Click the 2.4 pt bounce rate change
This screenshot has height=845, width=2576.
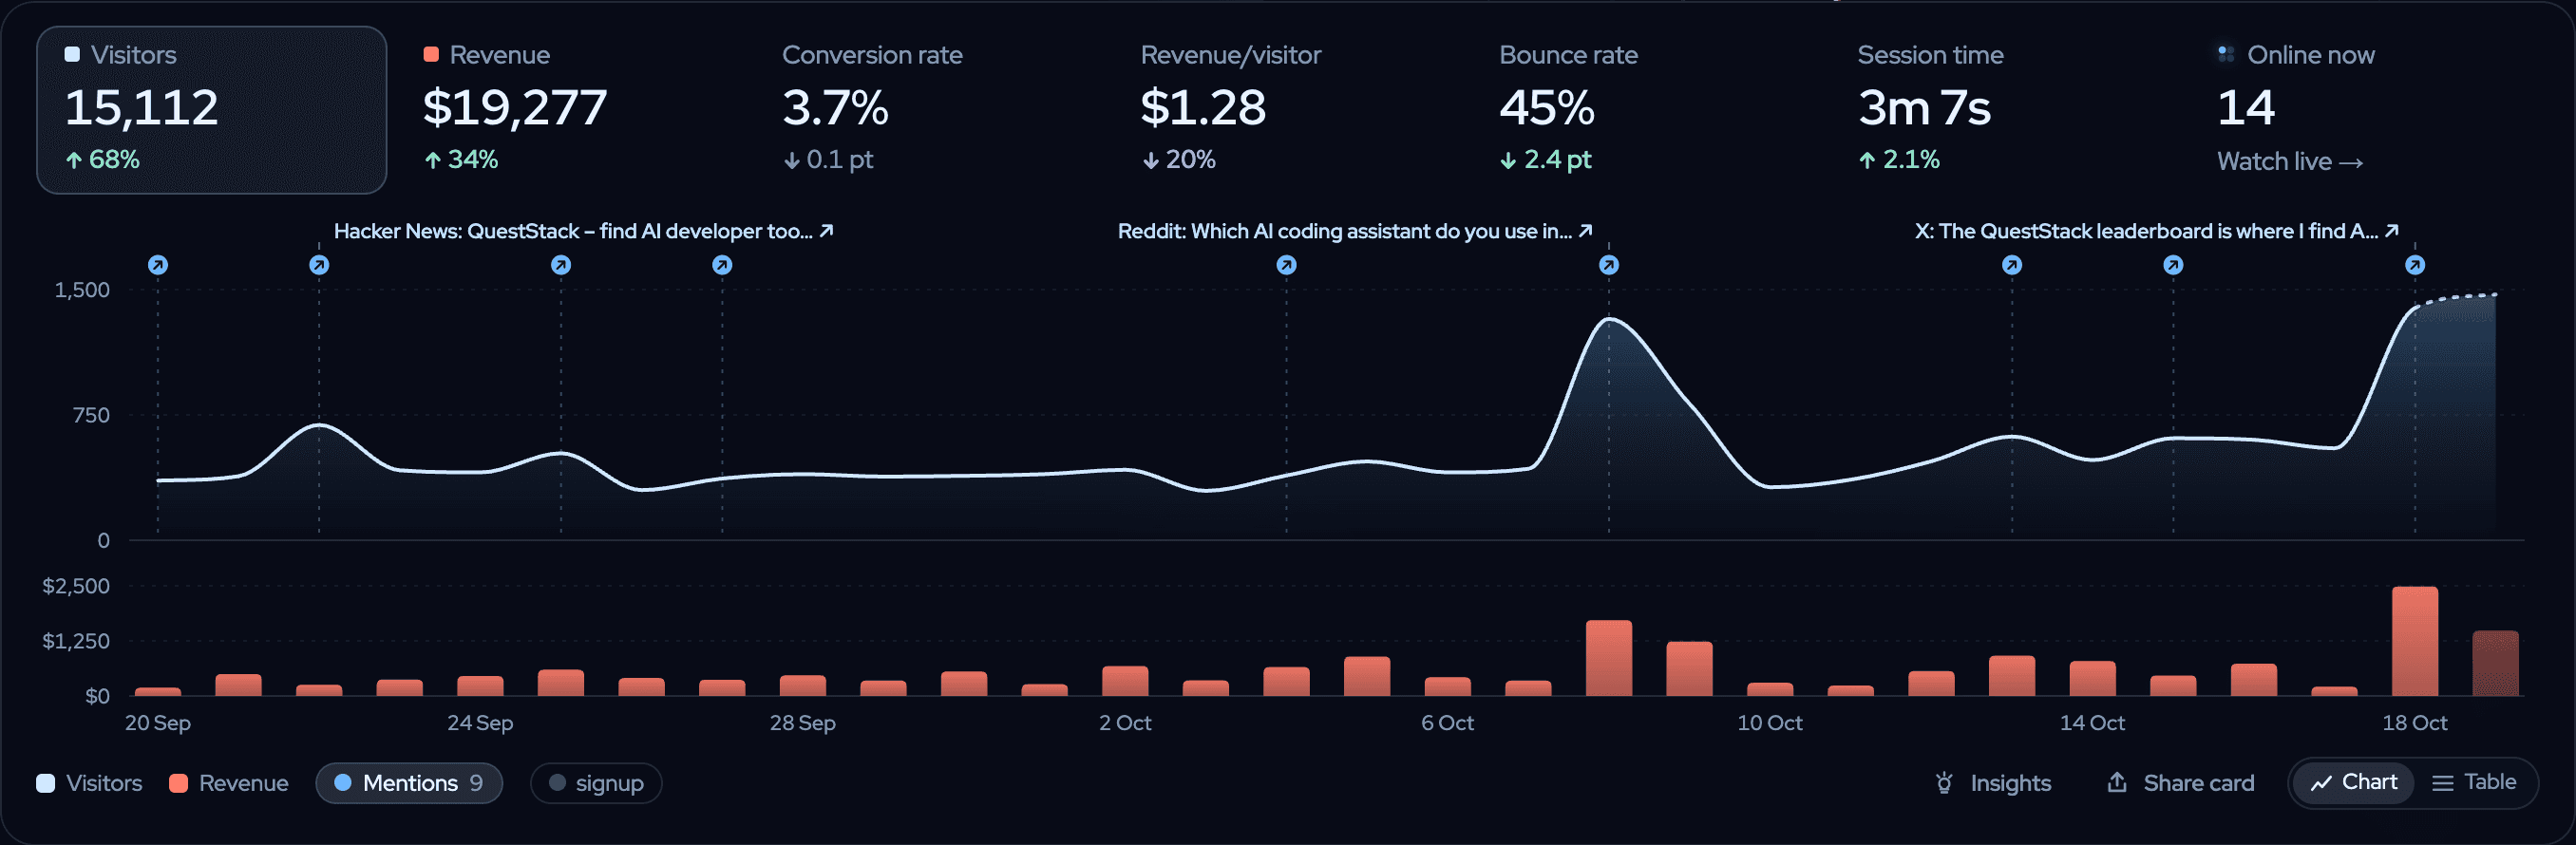pyautogui.click(x=1545, y=159)
